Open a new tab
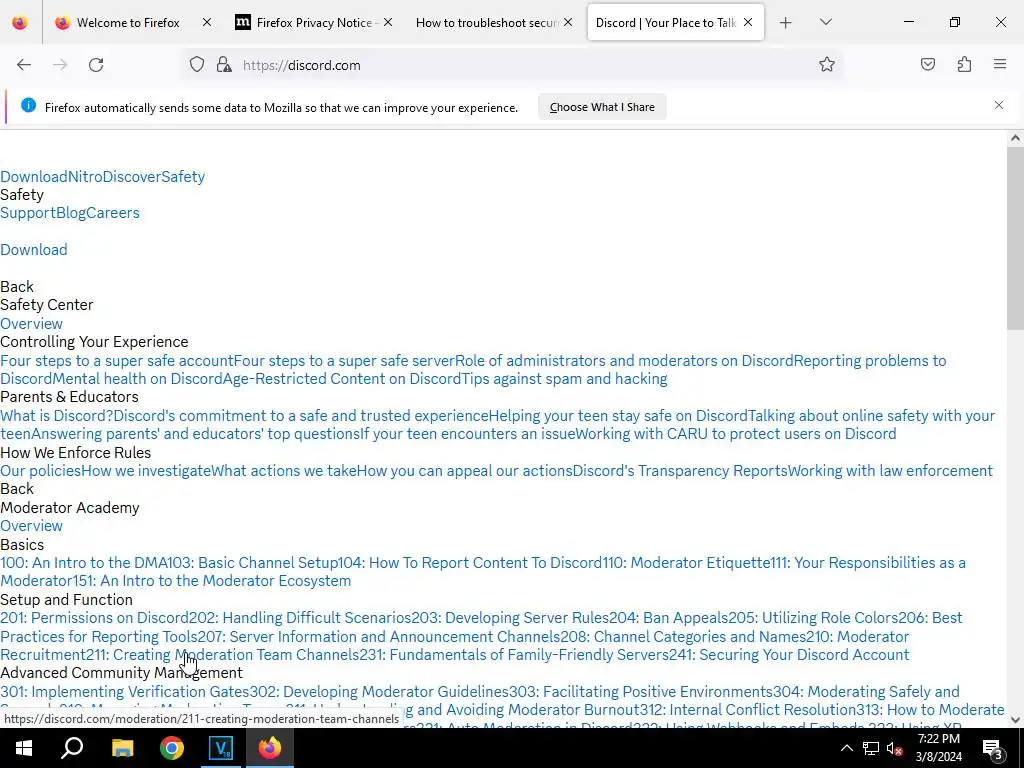 pos(786,23)
